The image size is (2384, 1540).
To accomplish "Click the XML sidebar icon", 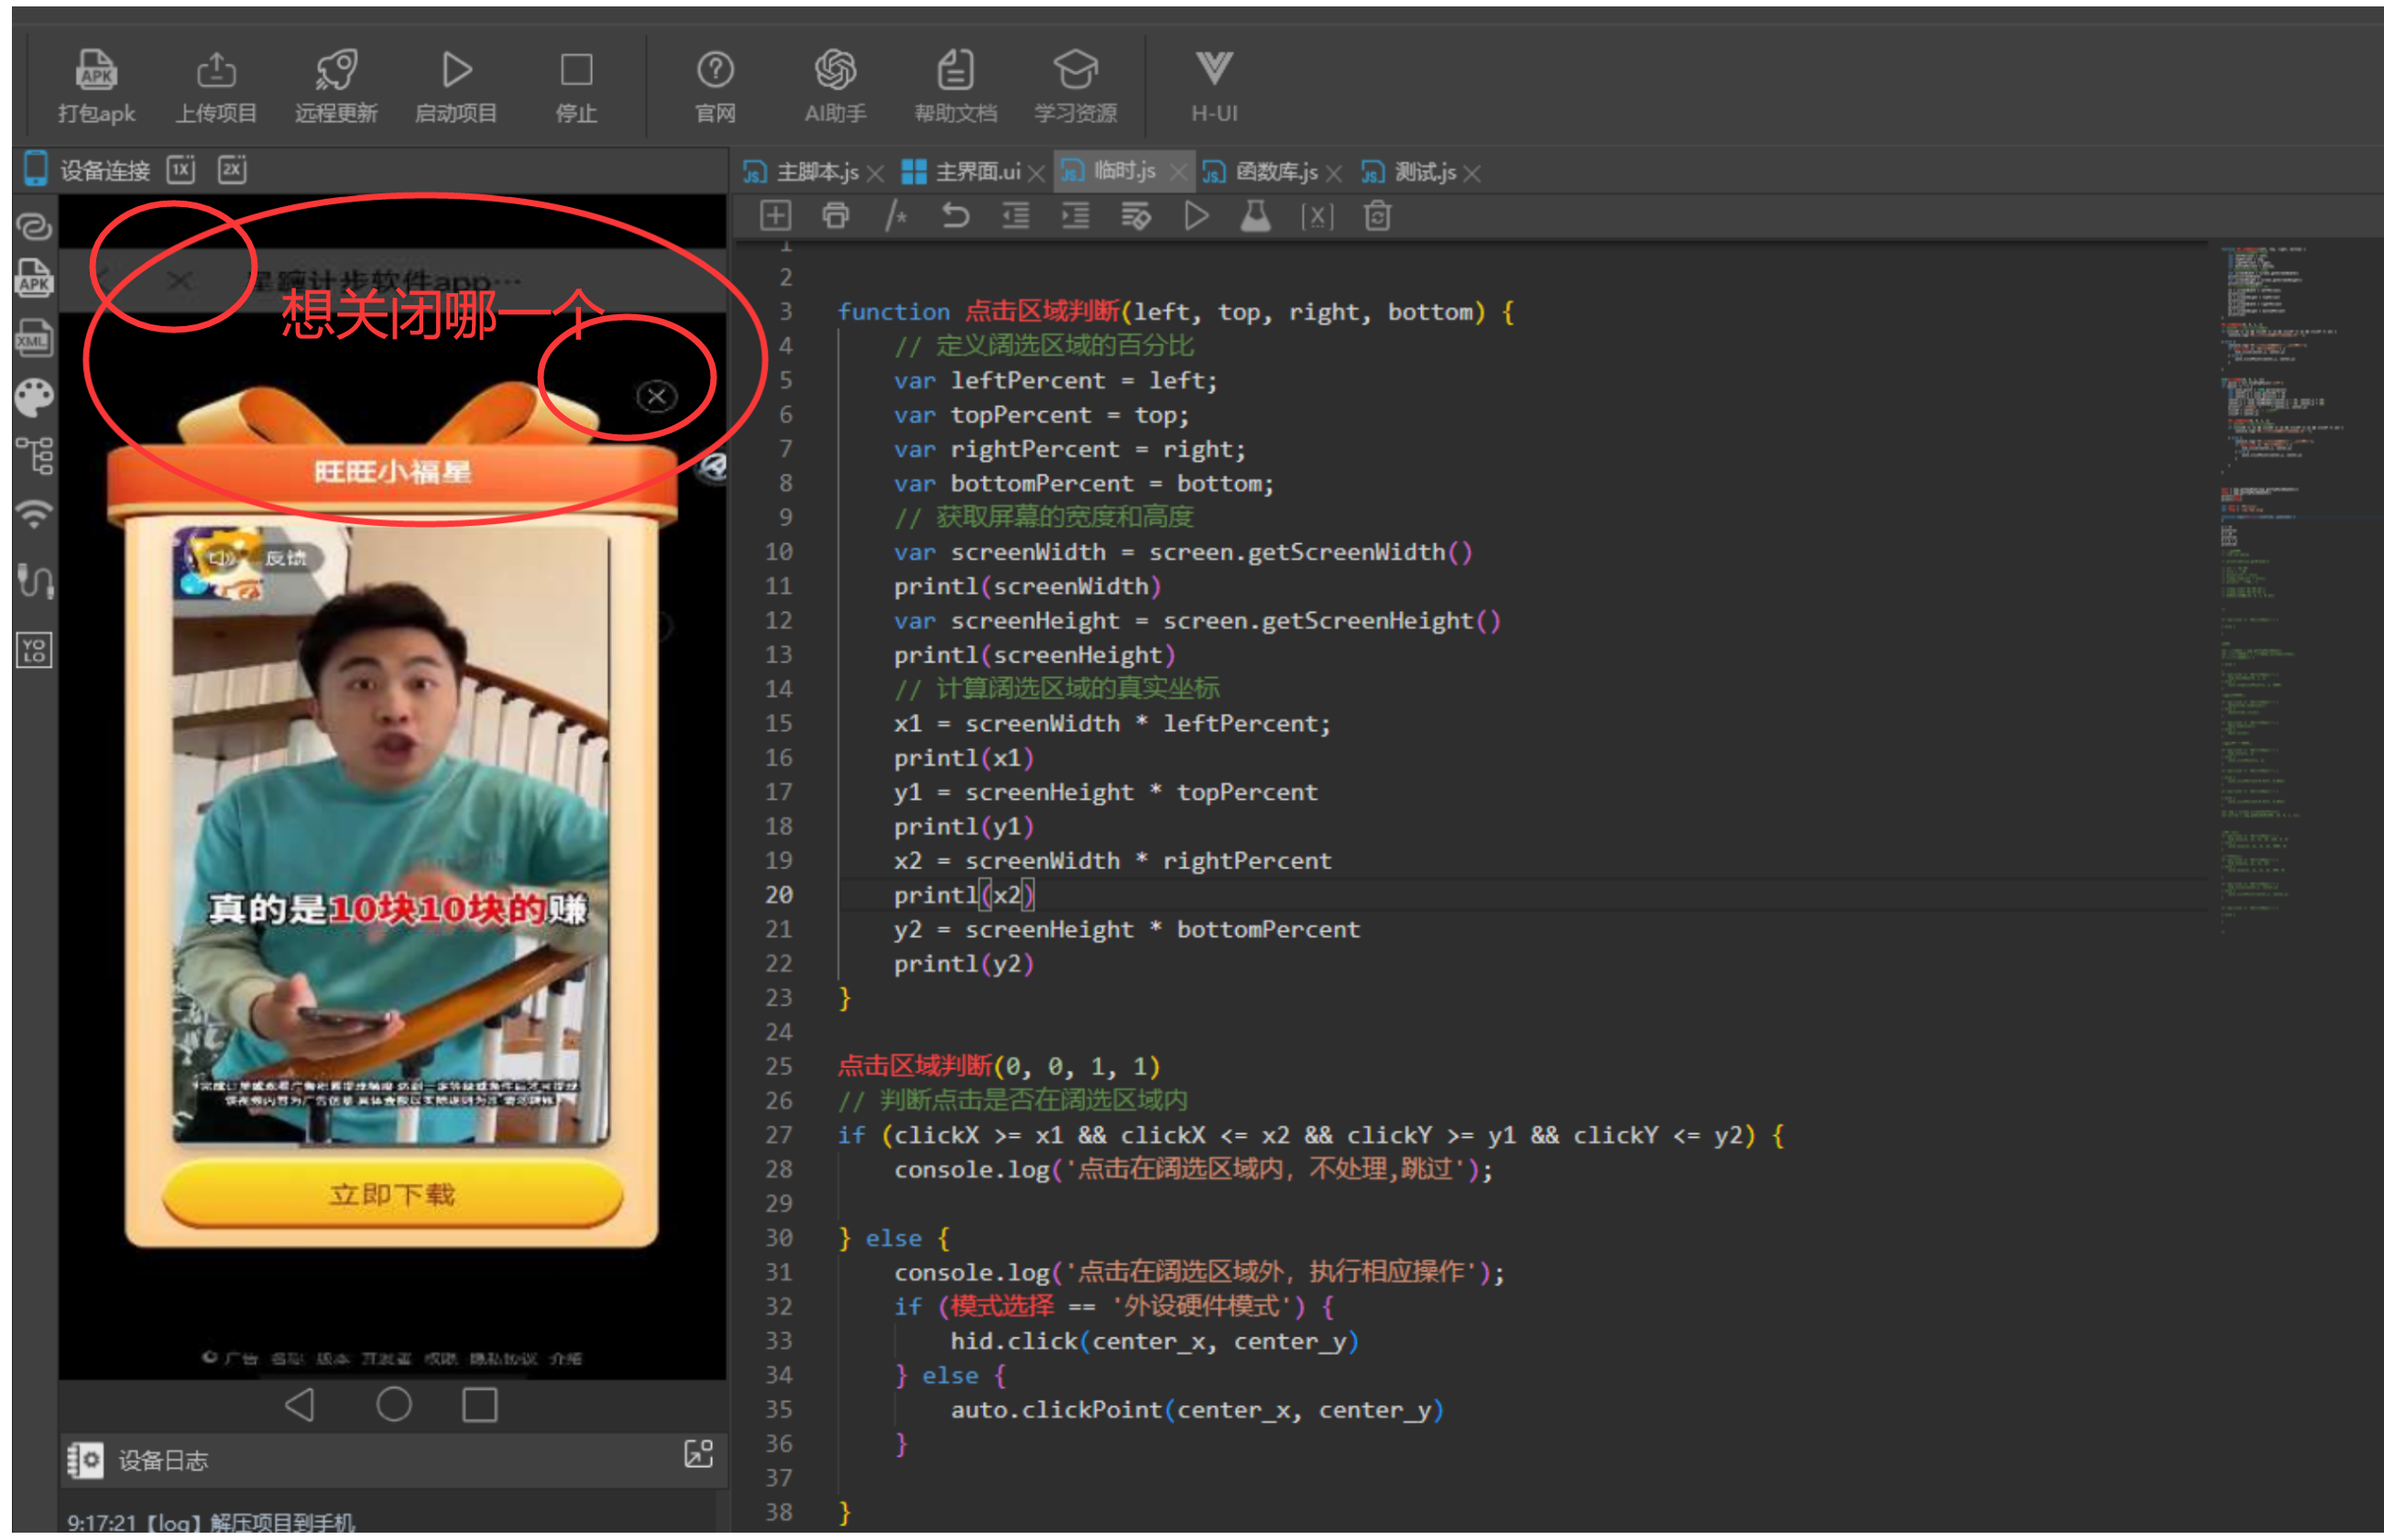I will click(34, 337).
